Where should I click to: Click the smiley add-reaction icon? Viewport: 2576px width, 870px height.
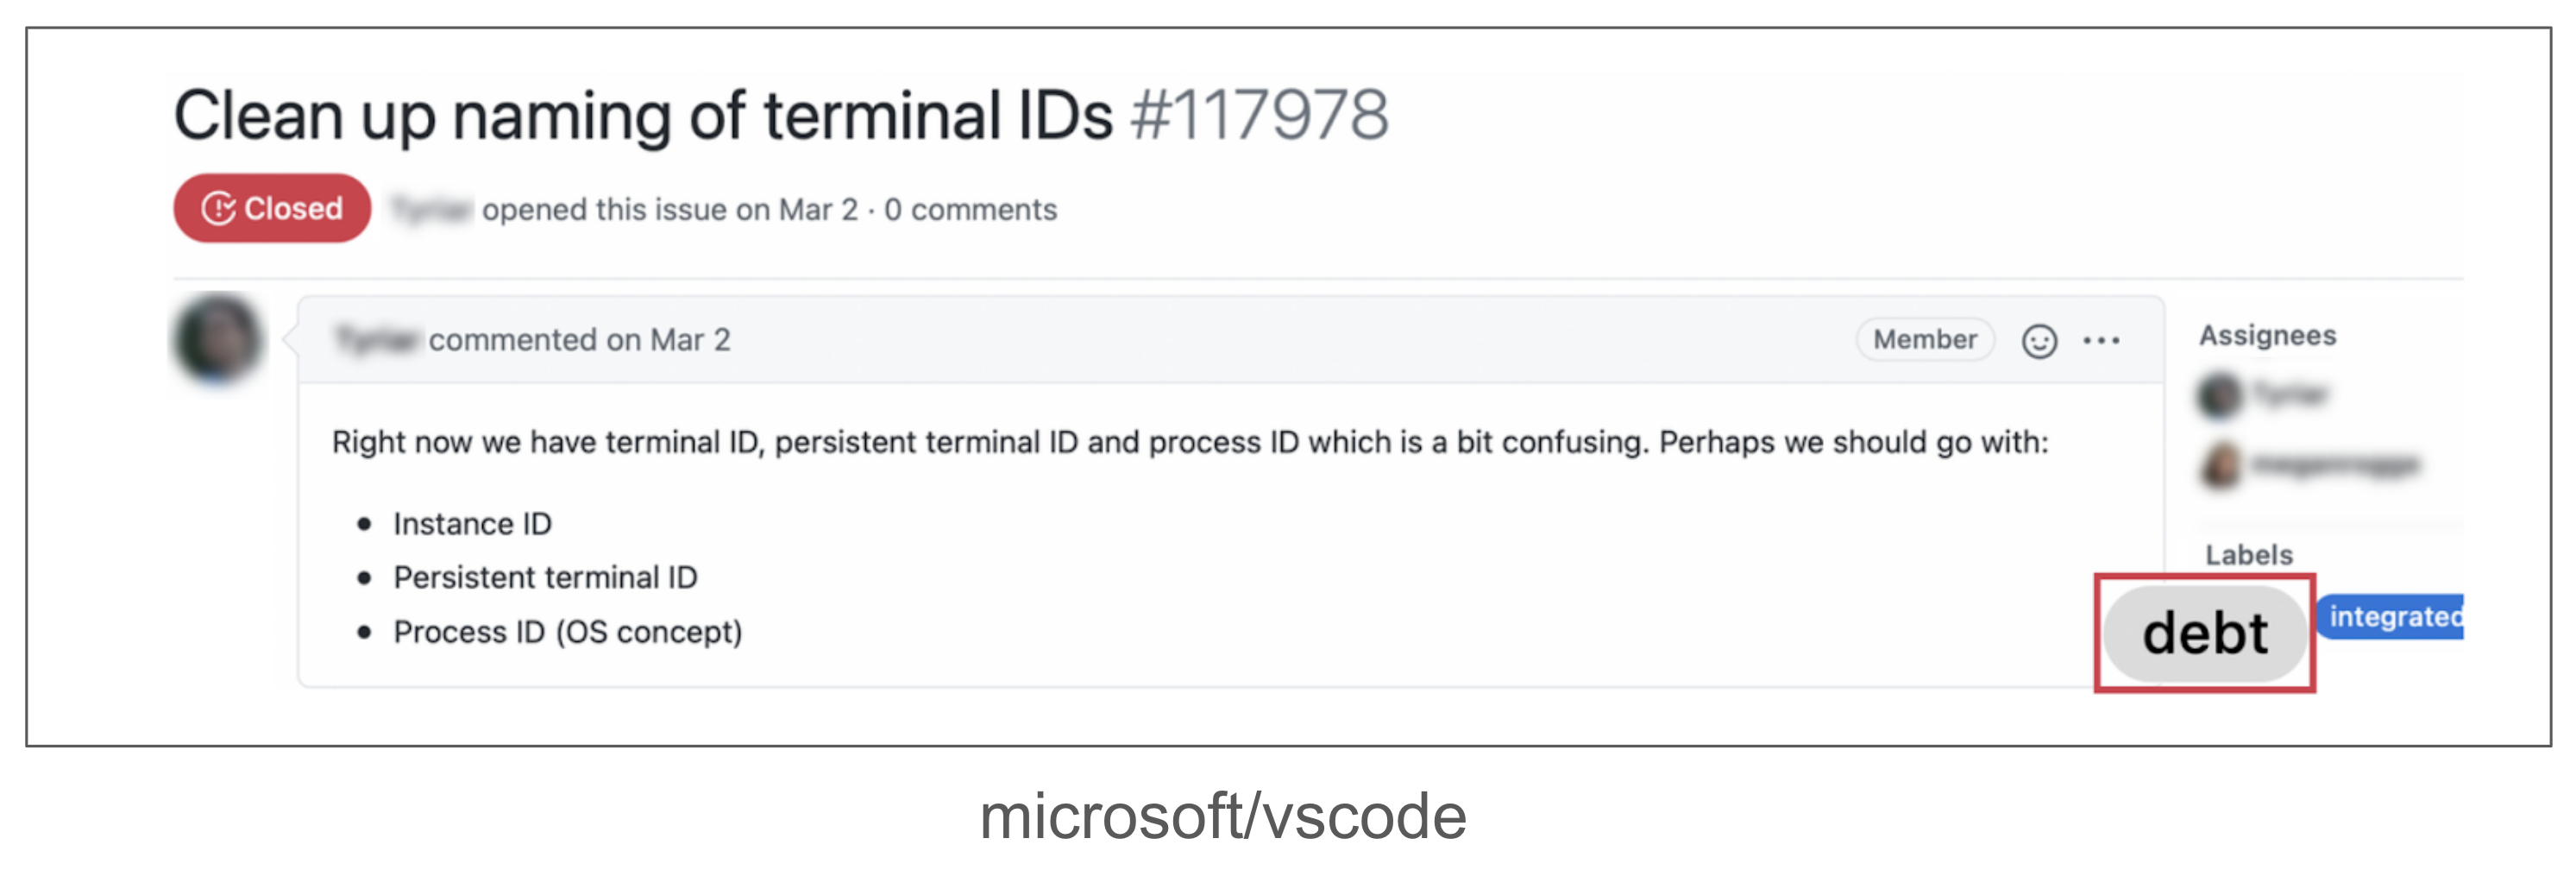click(2038, 341)
